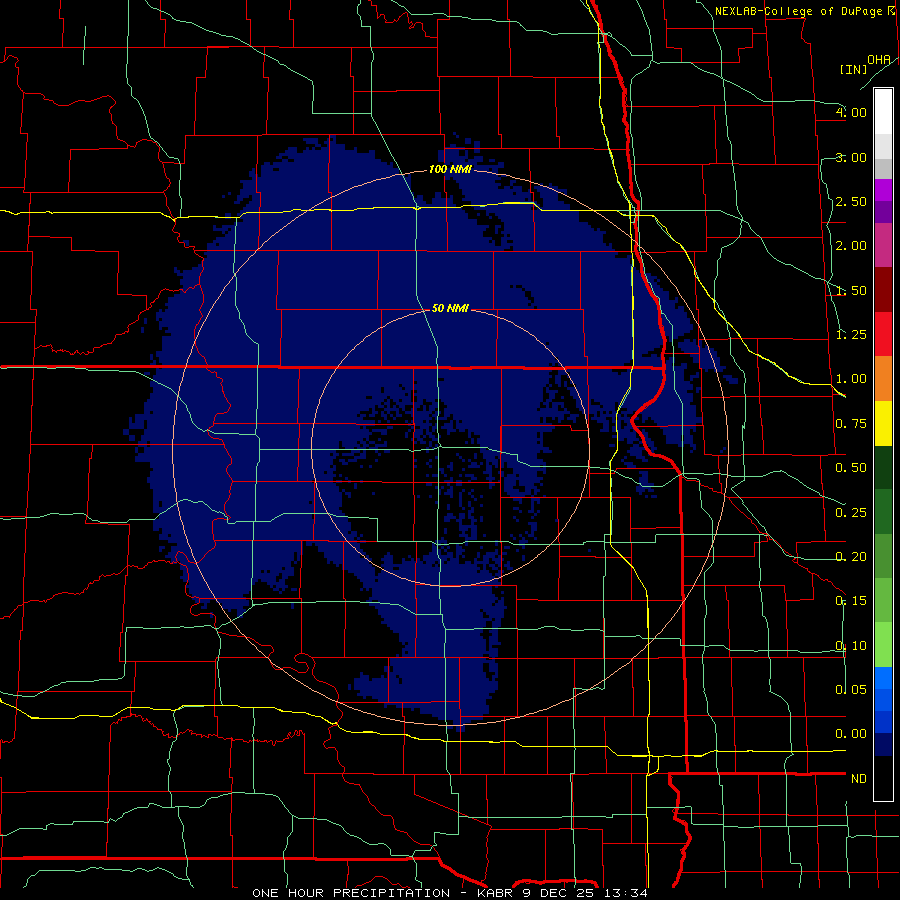The width and height of the screenshot is (900, 900).
Task: Click the 1.25 legend value
Action: pos(851,335)
